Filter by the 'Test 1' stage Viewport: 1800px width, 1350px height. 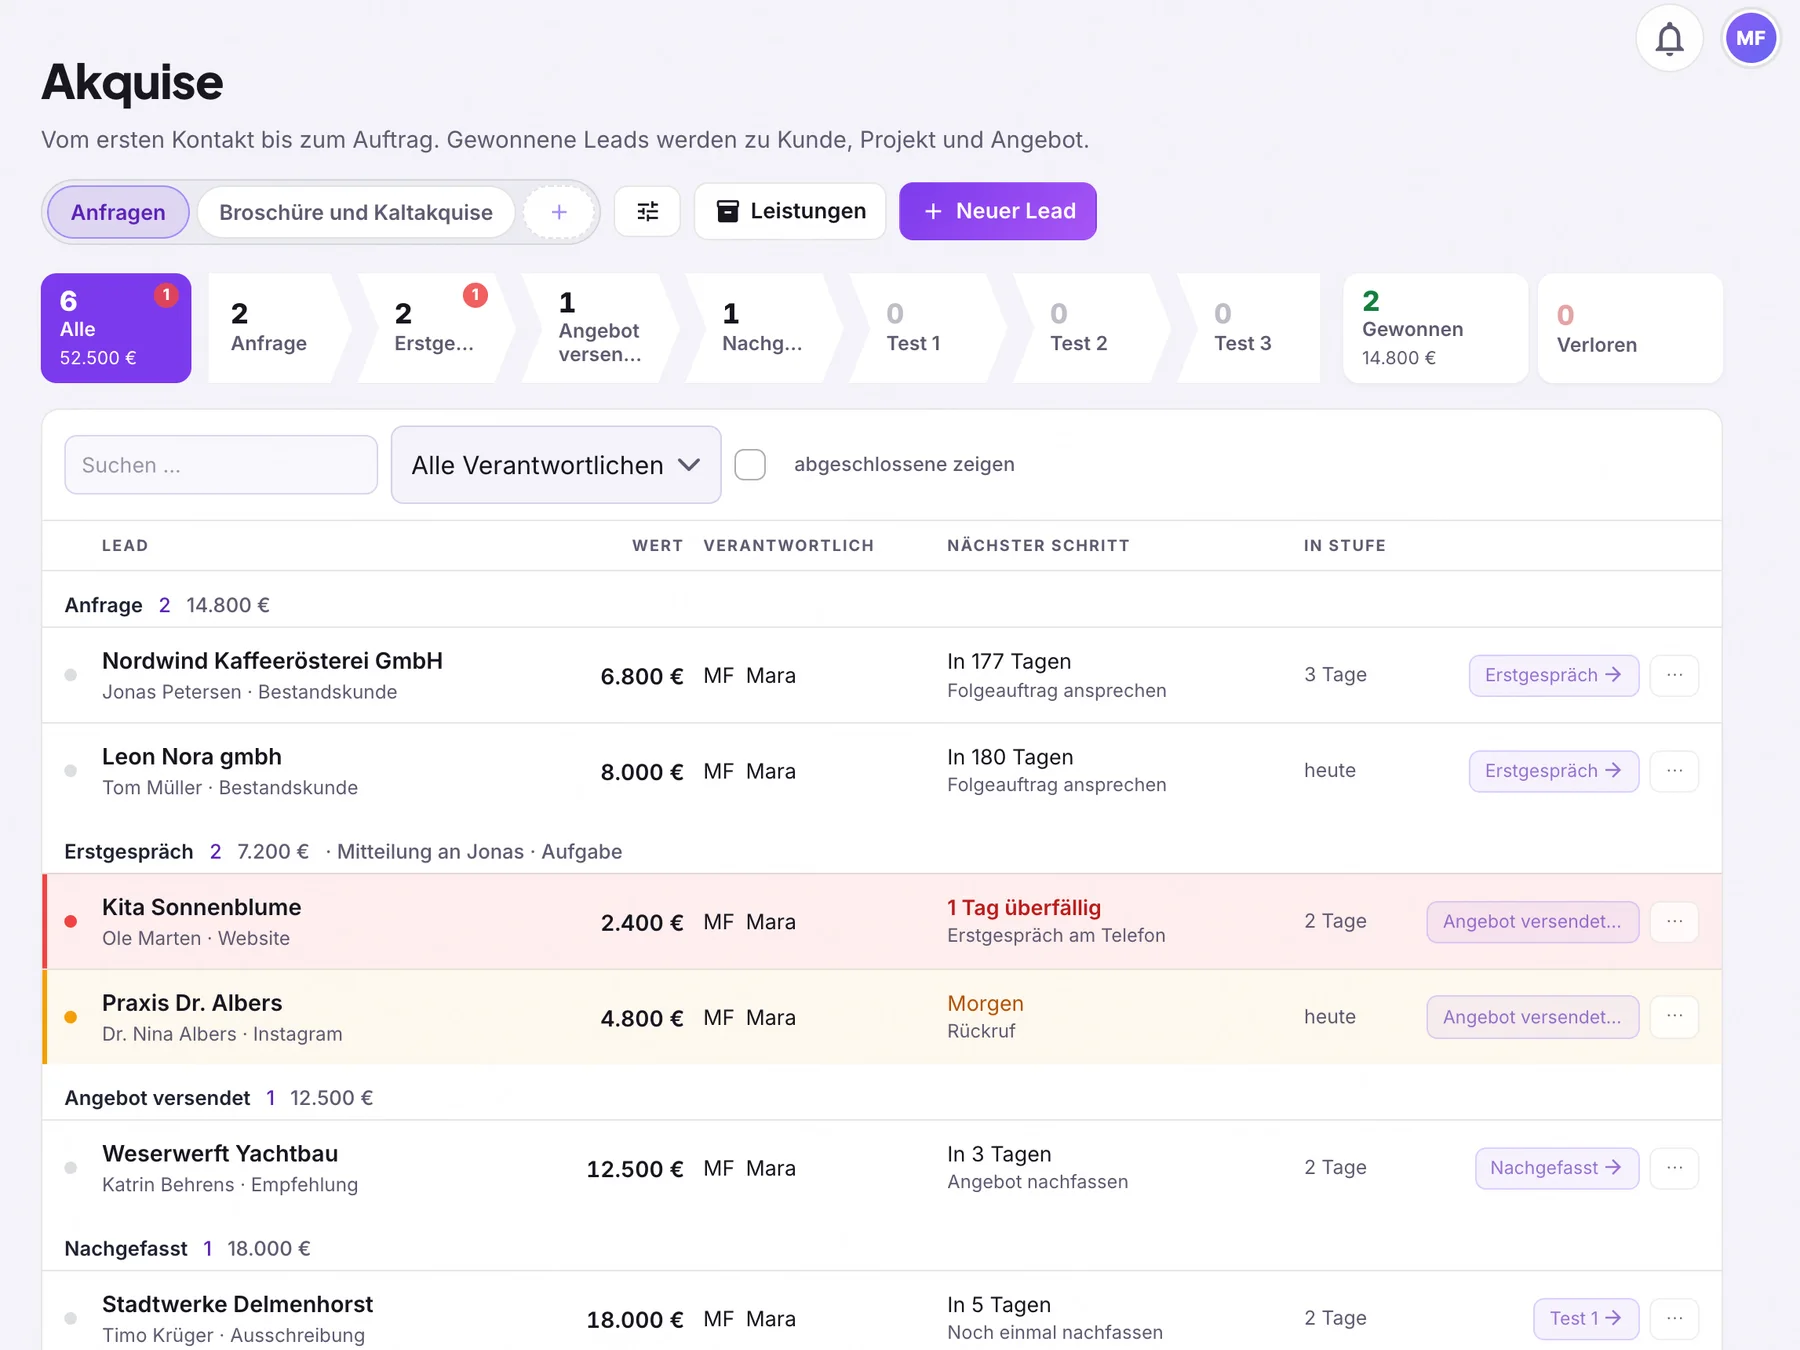pyautogui.click(x=928, y=328)
